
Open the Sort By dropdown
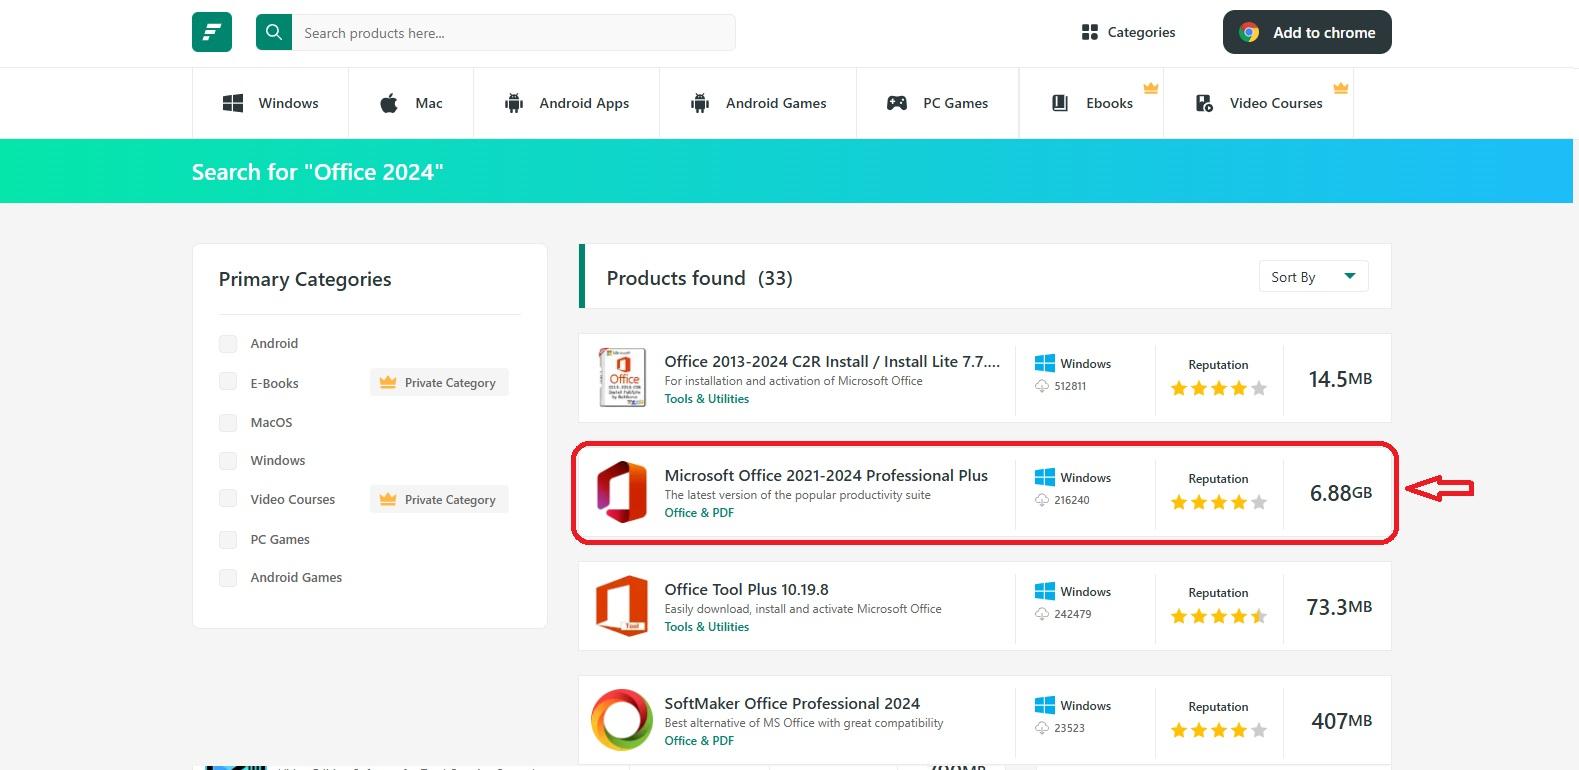pos(1313,277)
